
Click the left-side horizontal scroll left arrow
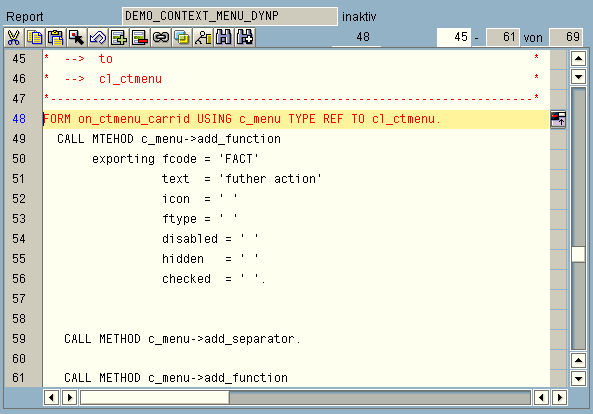[x=51, y=398]
